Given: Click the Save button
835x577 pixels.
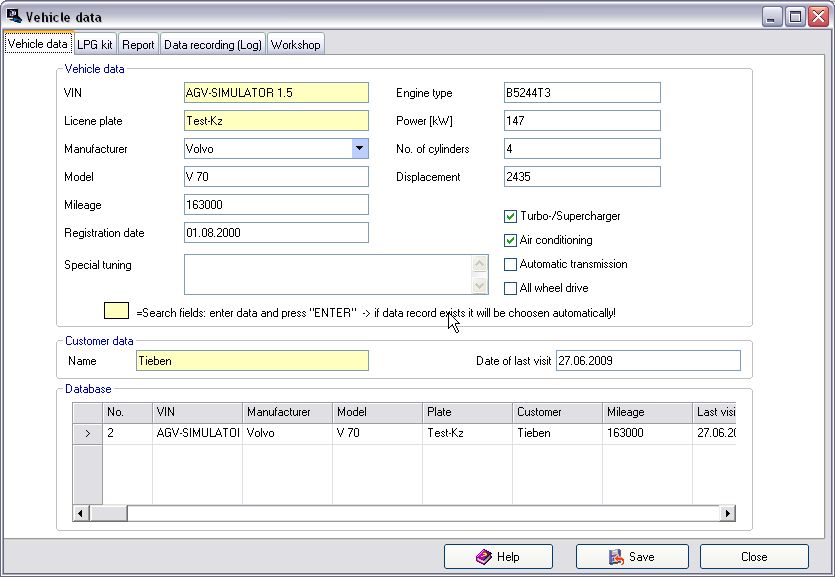Looking at the screenshot, I should (632, 557).
